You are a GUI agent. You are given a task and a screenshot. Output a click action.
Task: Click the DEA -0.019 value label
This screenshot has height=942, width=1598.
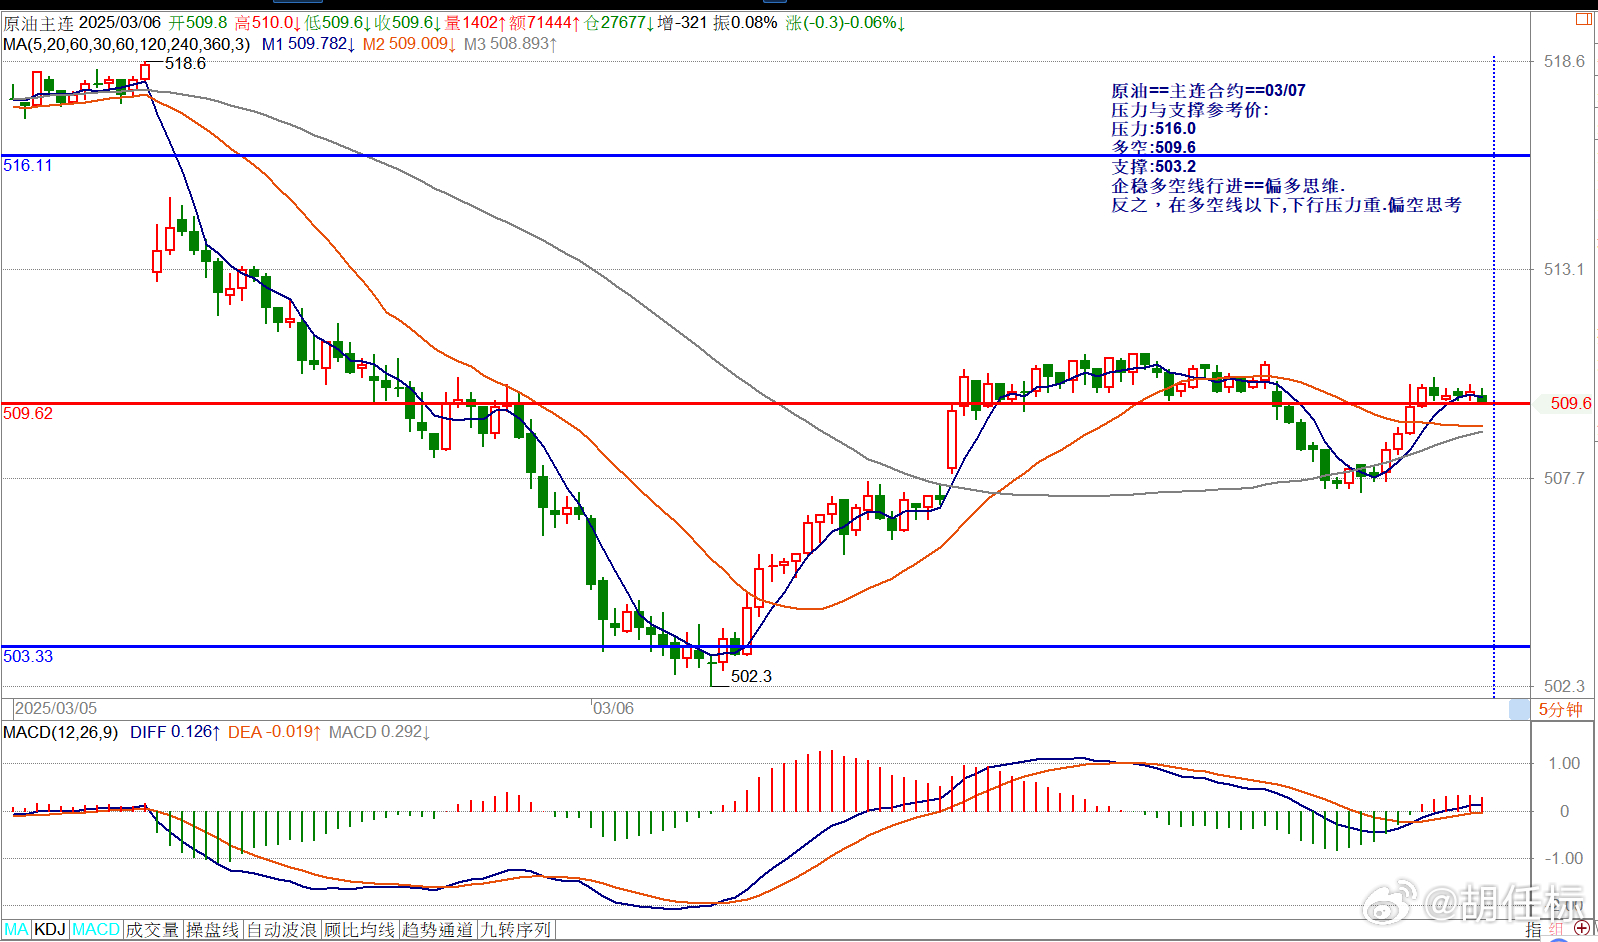[x=274, y=732]
